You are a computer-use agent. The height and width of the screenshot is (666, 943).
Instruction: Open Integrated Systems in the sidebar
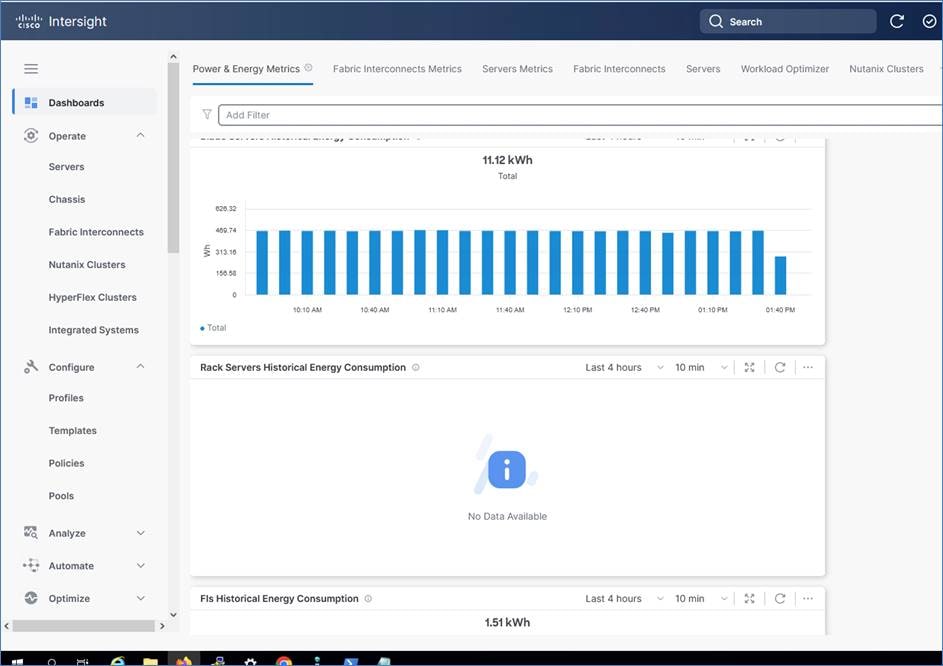pos(94,330)
